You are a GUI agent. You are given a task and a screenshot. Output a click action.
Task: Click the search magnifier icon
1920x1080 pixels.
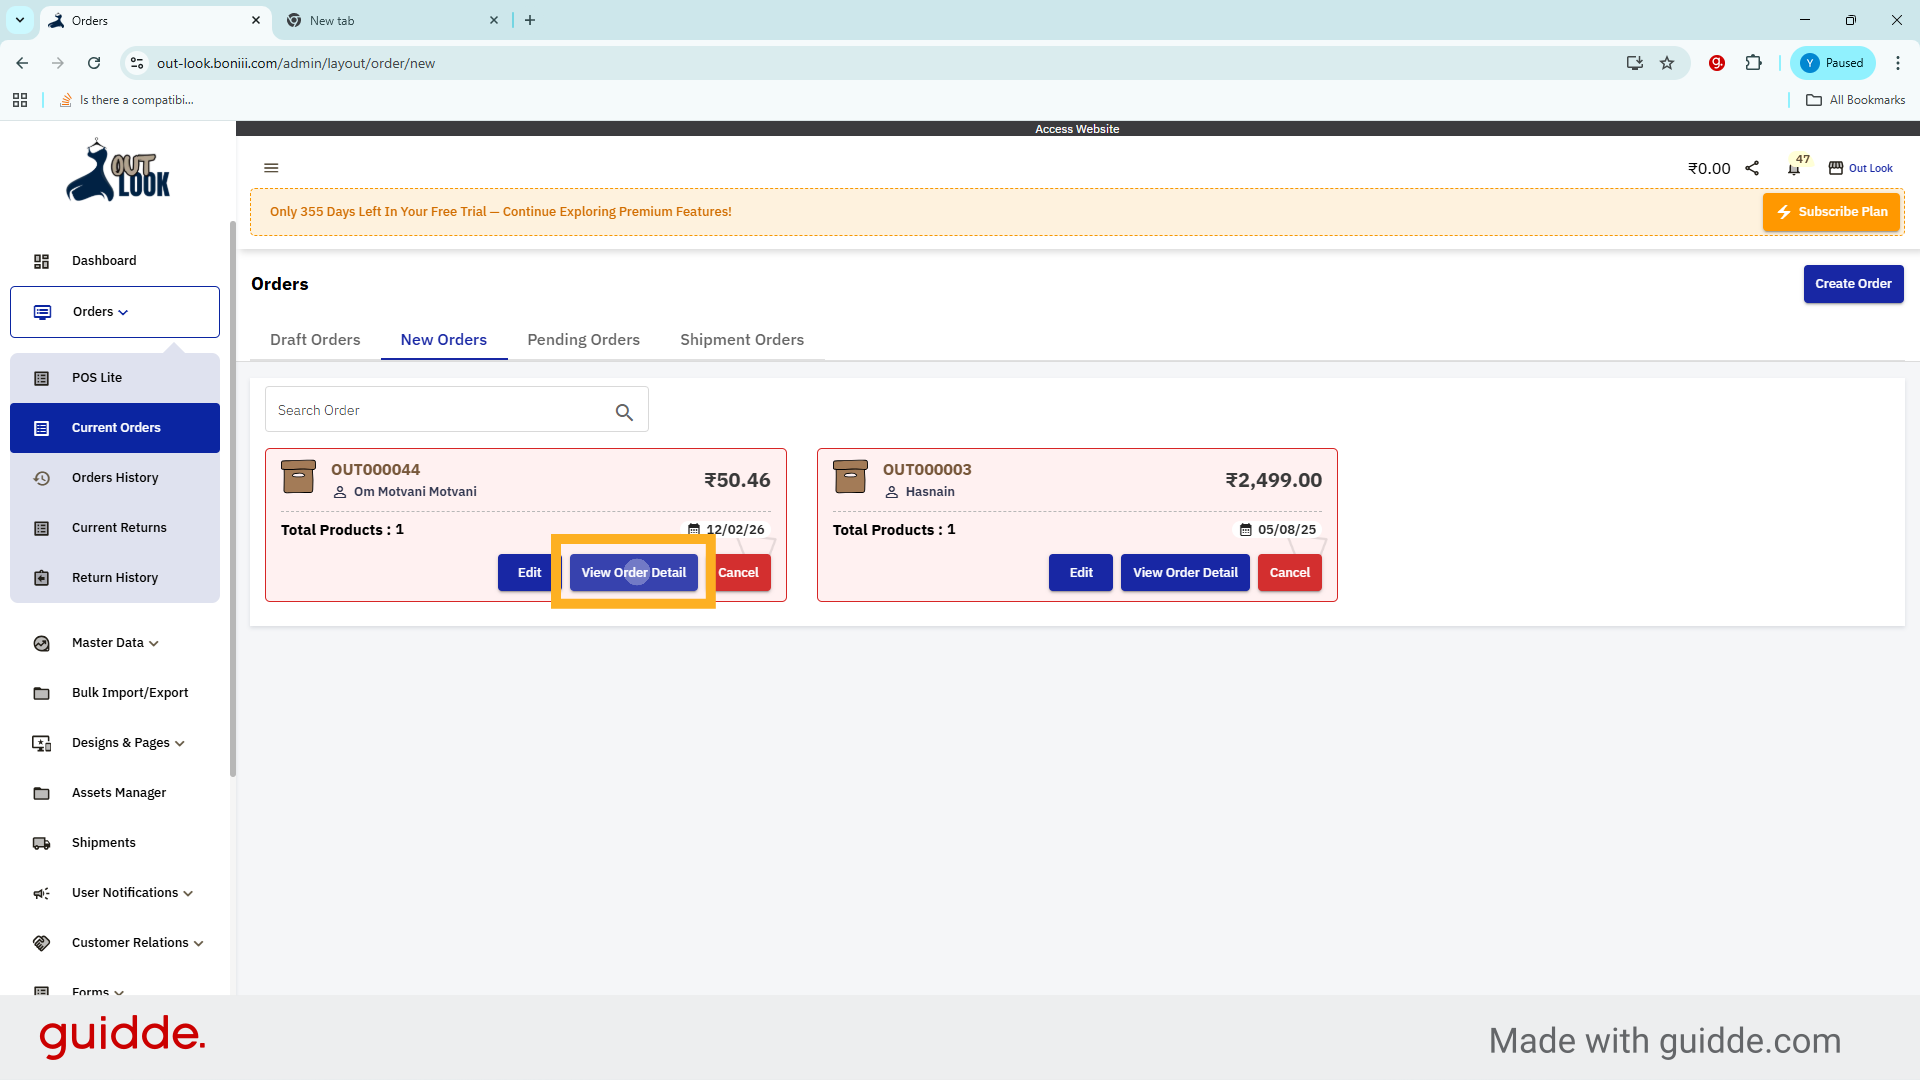624,412
